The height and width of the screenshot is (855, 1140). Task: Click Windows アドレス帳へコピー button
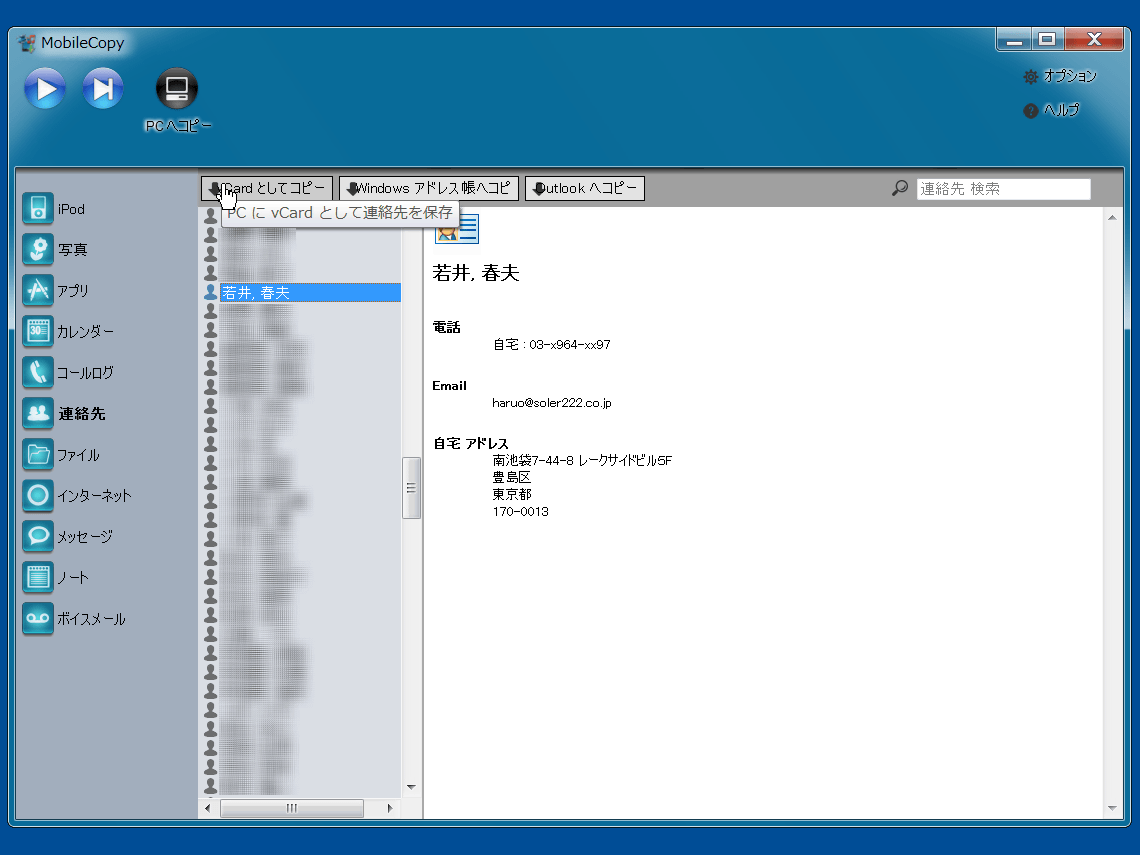pos(429,188)
